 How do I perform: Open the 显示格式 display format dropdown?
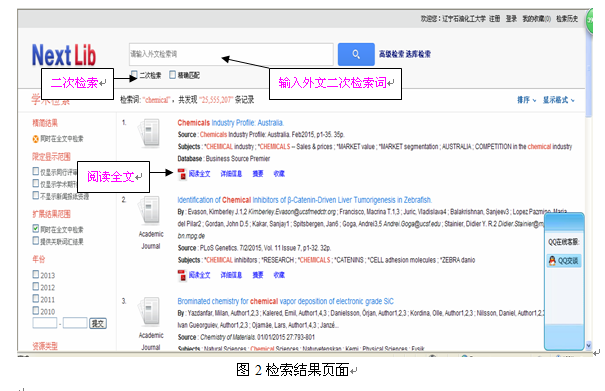(x=559, y=100)
